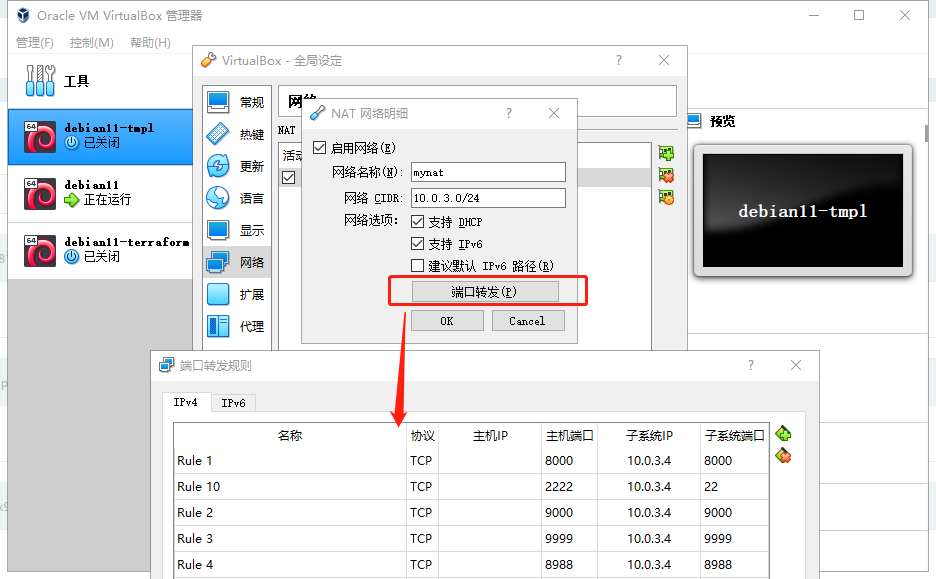Click the 网络 CIDR input field
The image size is (936, 579).
click(x=486, y=198)
